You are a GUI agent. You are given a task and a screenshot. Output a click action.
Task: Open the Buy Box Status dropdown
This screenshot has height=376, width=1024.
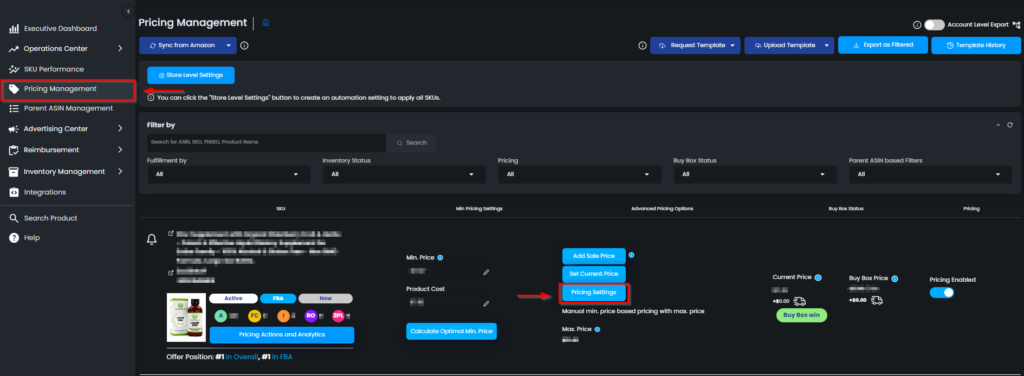point(755,174)
